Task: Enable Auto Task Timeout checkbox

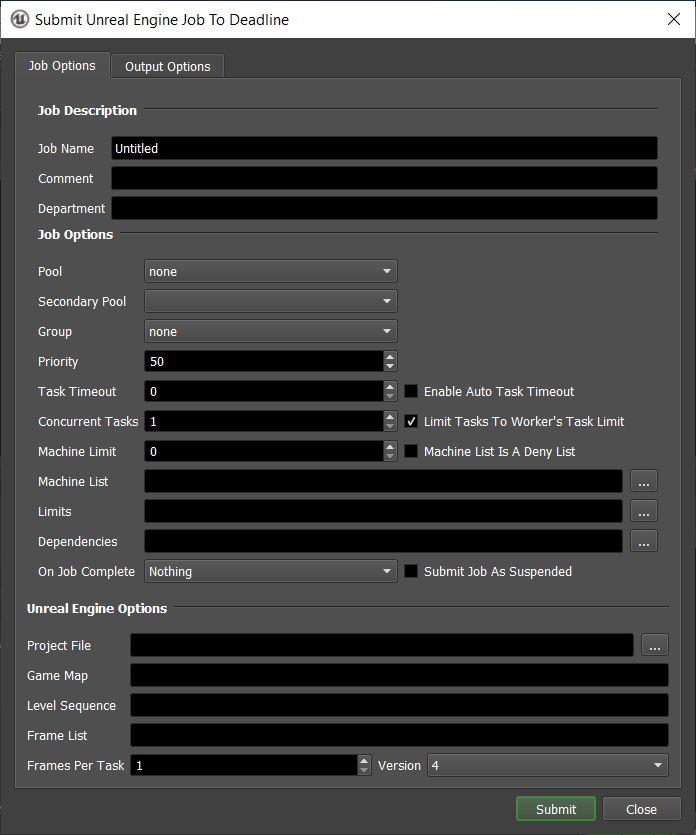Action: tap(411, 391)
